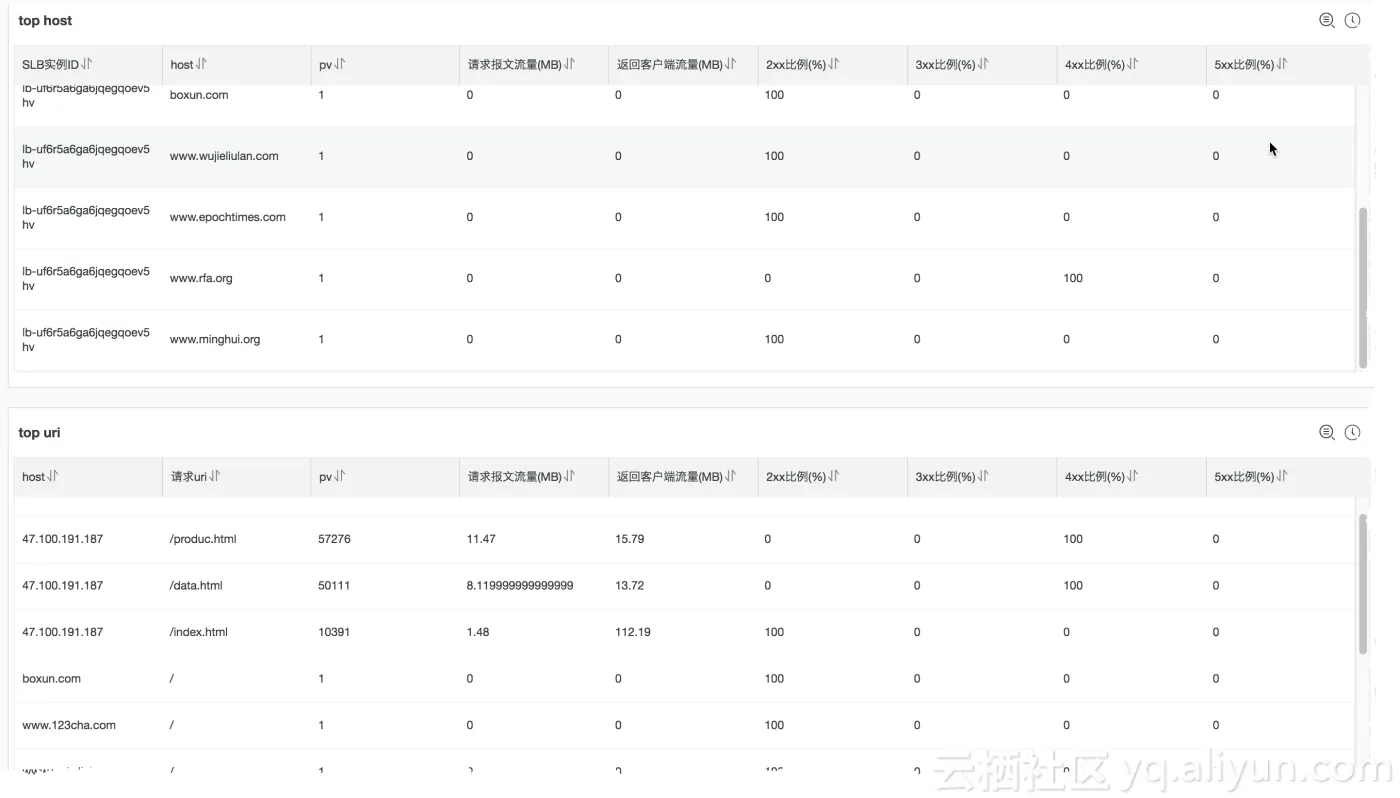Click the top uri panel title
Viewport: 1400px width, 798px height.
coord(40,432)
